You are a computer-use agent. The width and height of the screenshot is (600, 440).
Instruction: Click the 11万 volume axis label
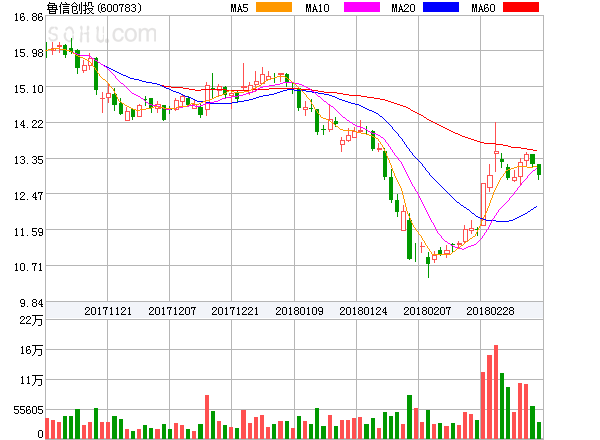[31, 380]
